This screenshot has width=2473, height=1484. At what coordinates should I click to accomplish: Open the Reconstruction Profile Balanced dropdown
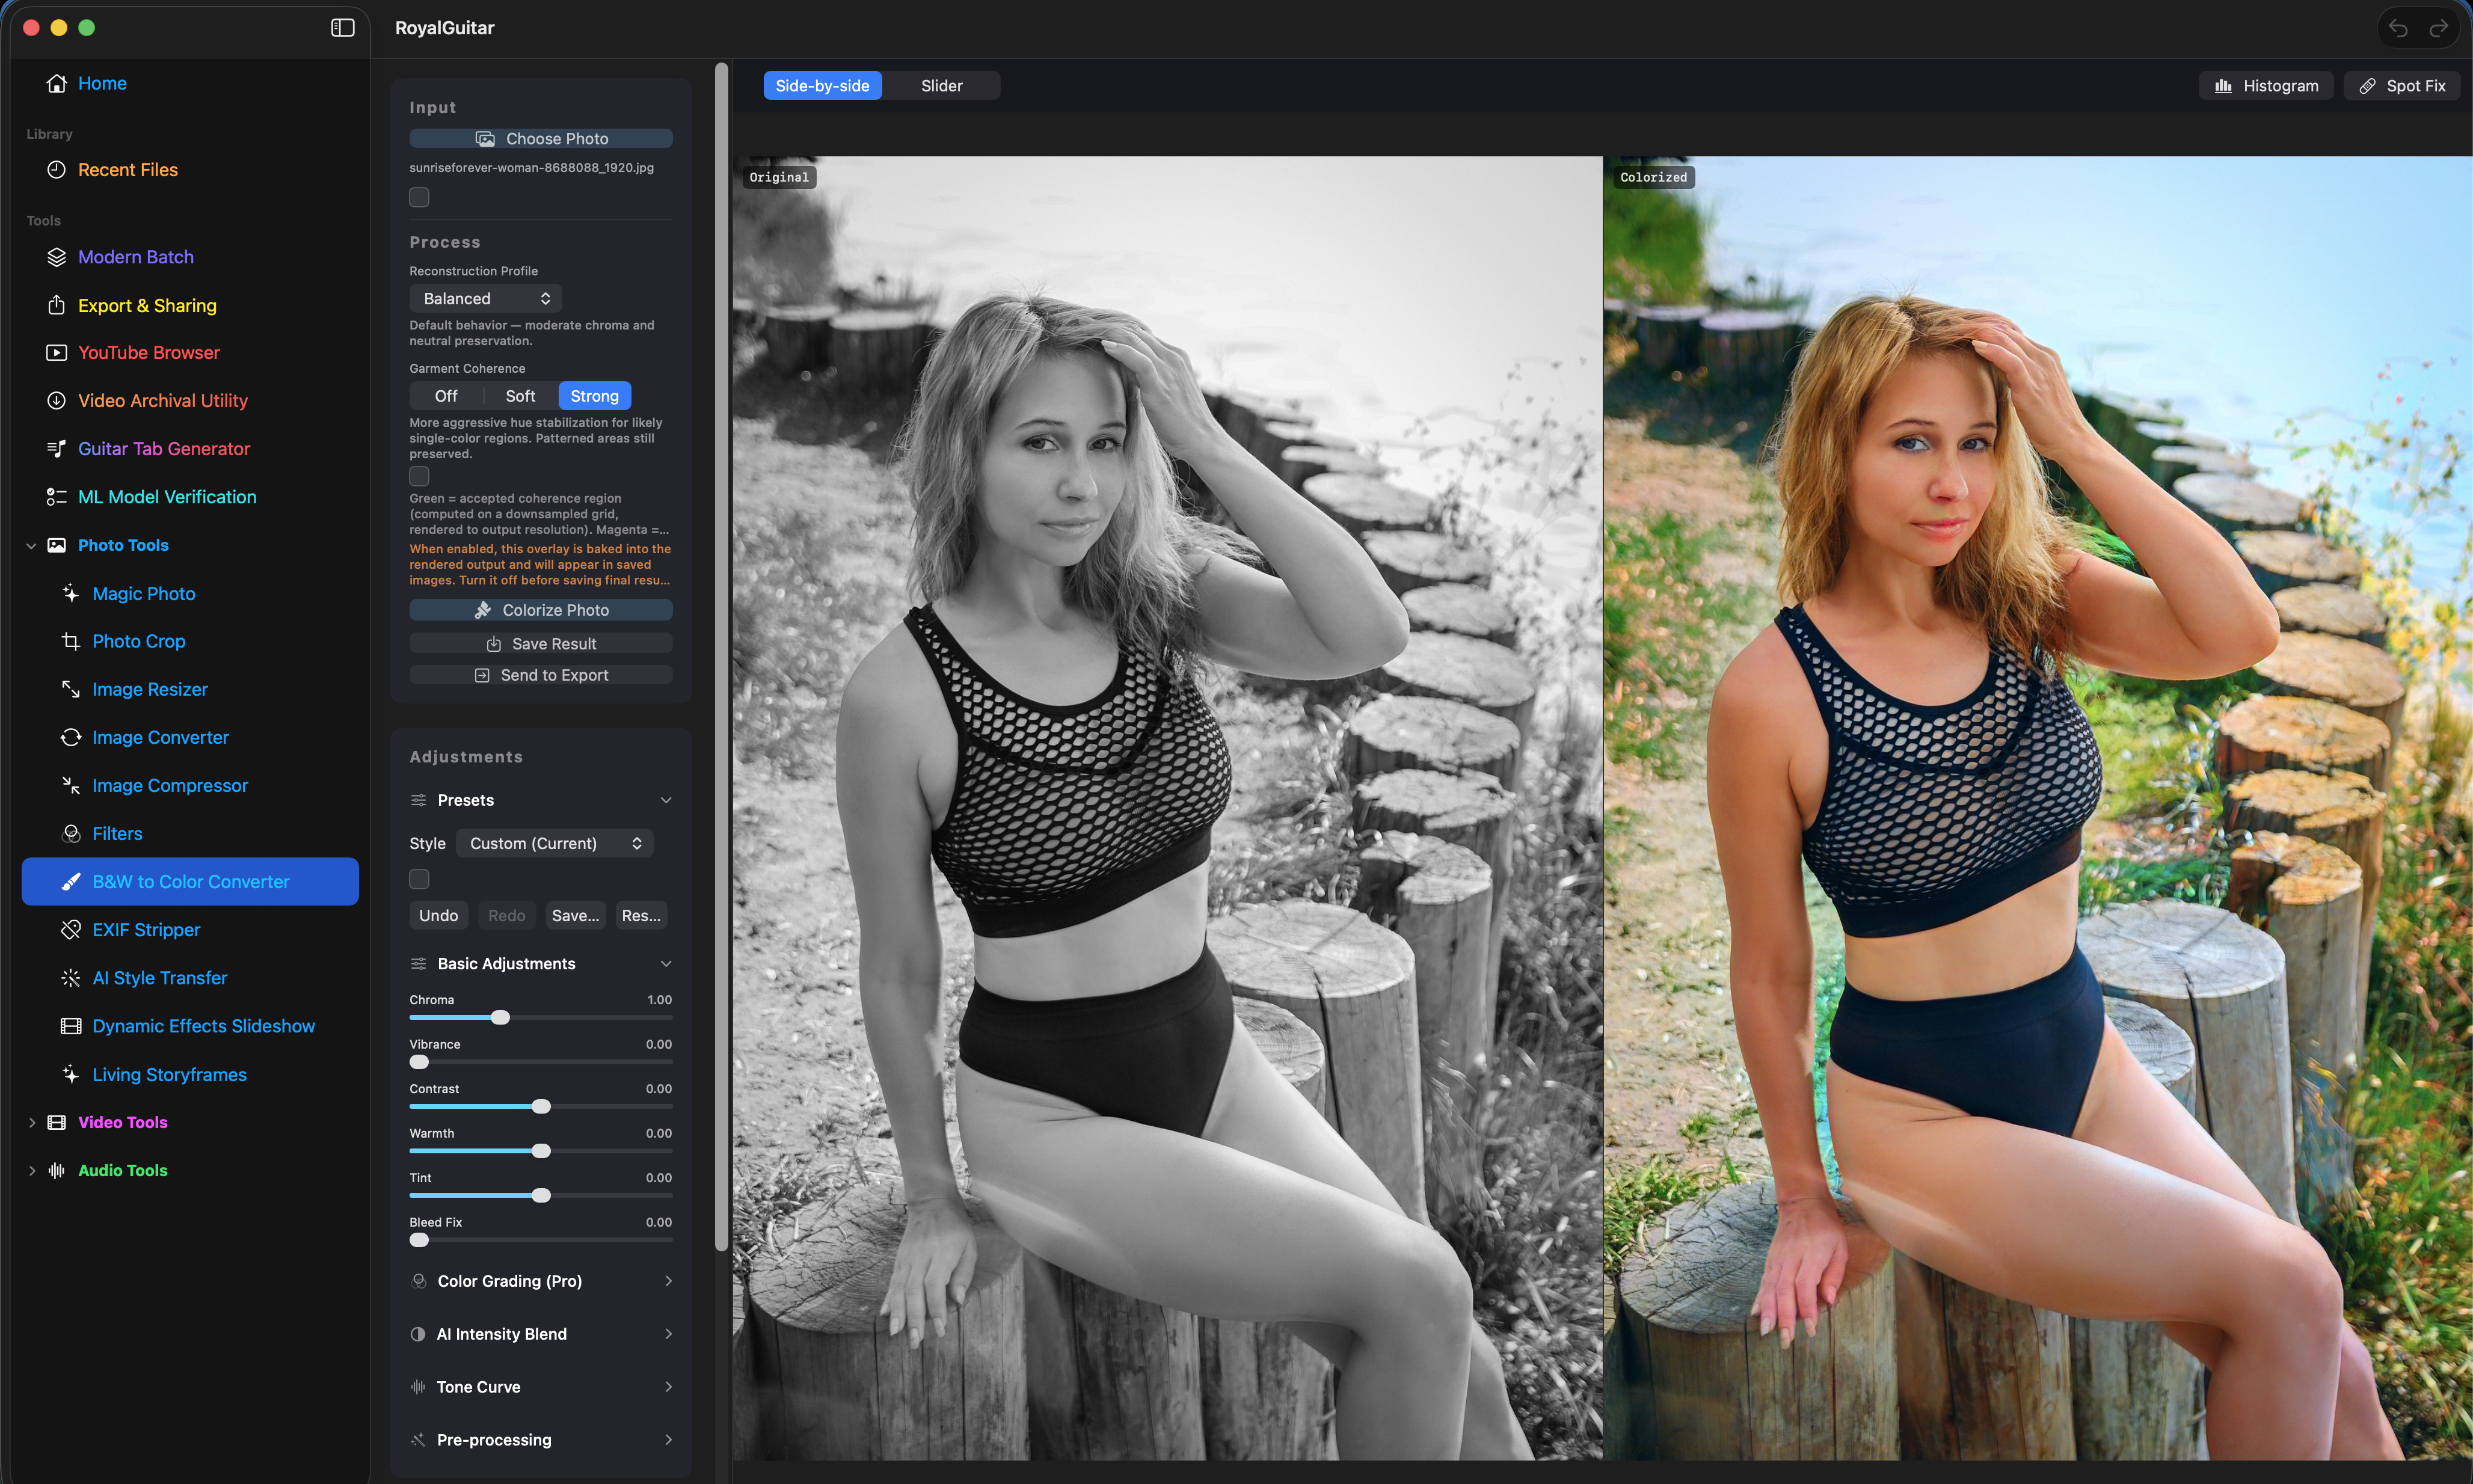click(486, 299)
